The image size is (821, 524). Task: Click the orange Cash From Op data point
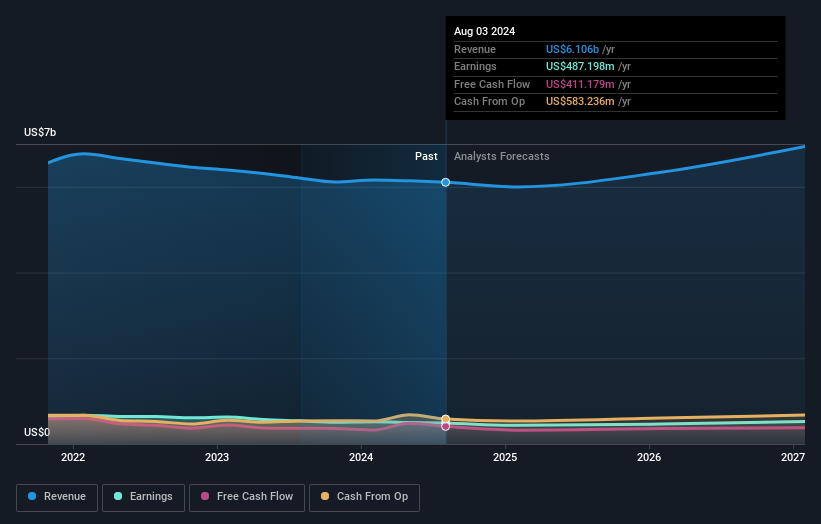(x=446, y=419)
